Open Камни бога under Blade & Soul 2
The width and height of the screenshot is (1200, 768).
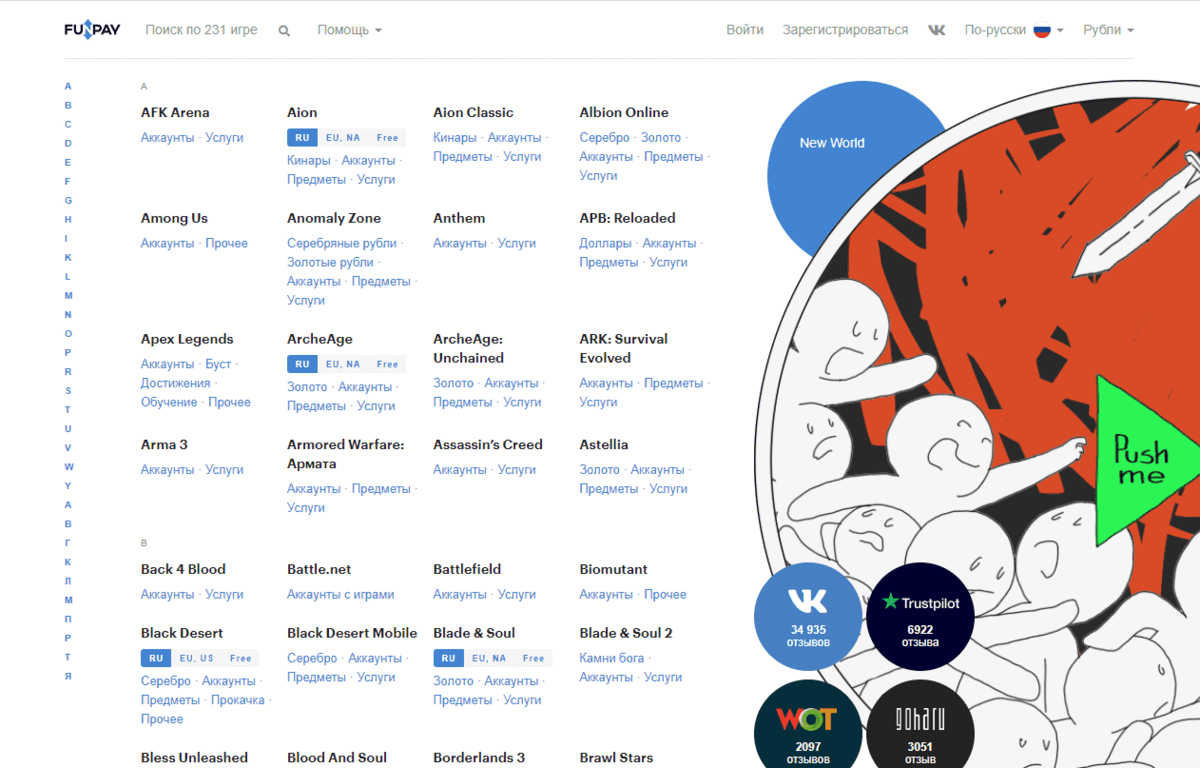(612, 658)
